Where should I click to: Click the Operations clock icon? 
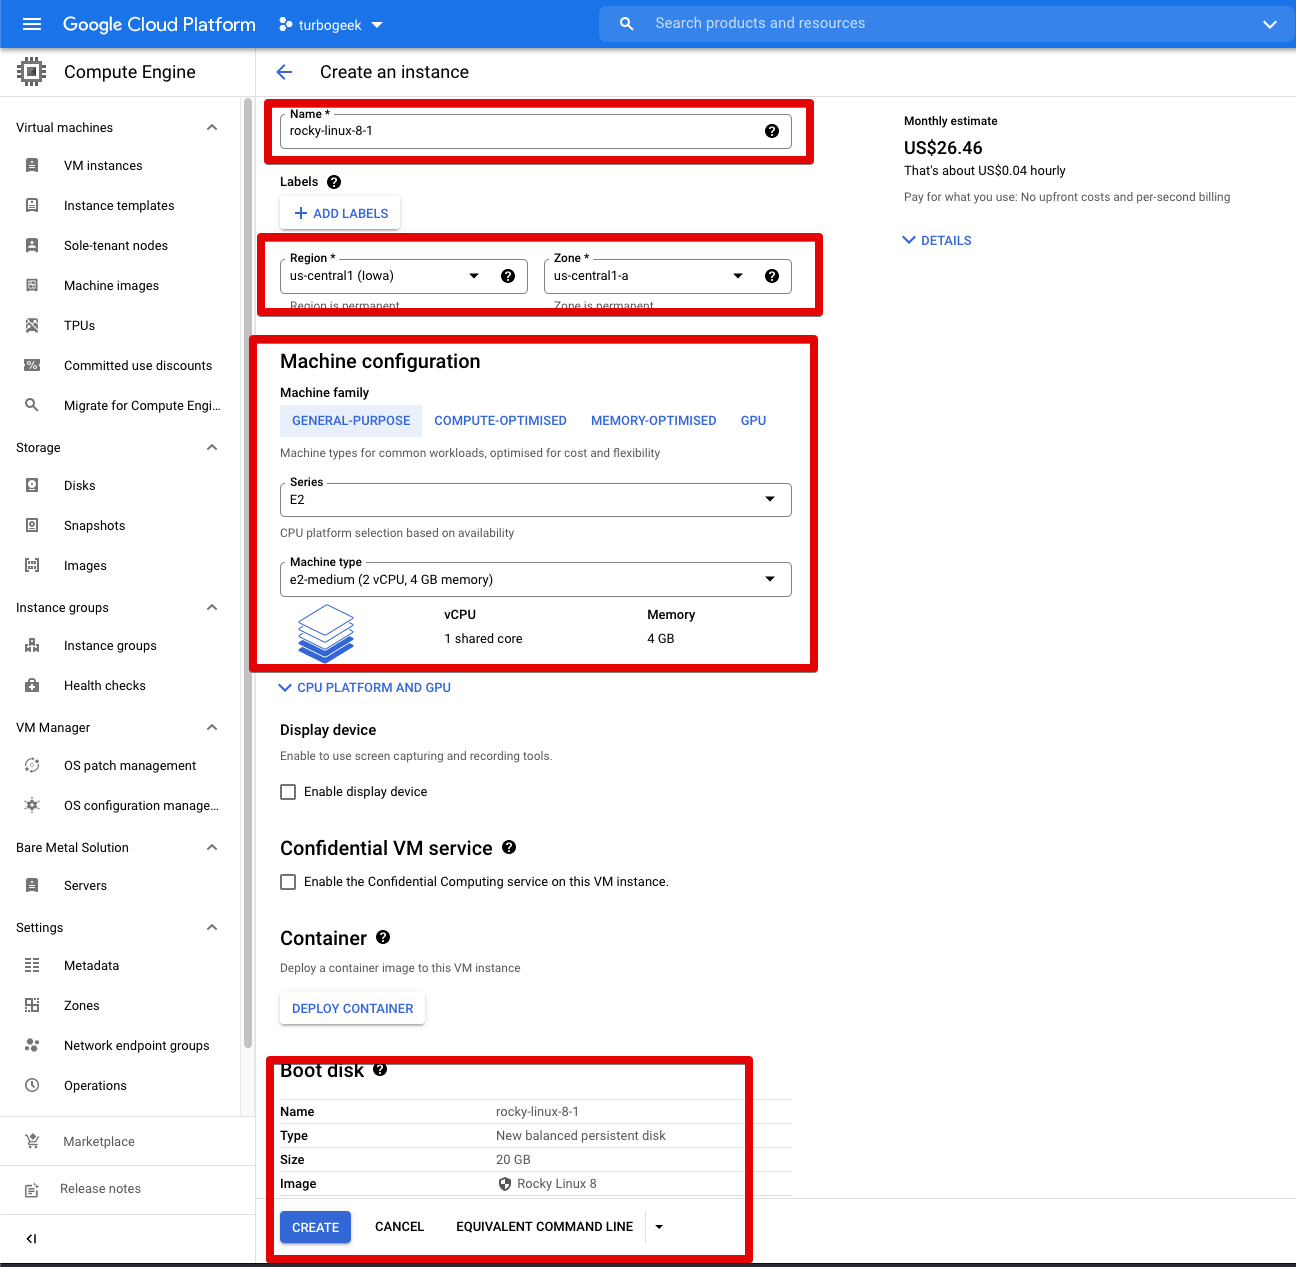point(32,1085)
